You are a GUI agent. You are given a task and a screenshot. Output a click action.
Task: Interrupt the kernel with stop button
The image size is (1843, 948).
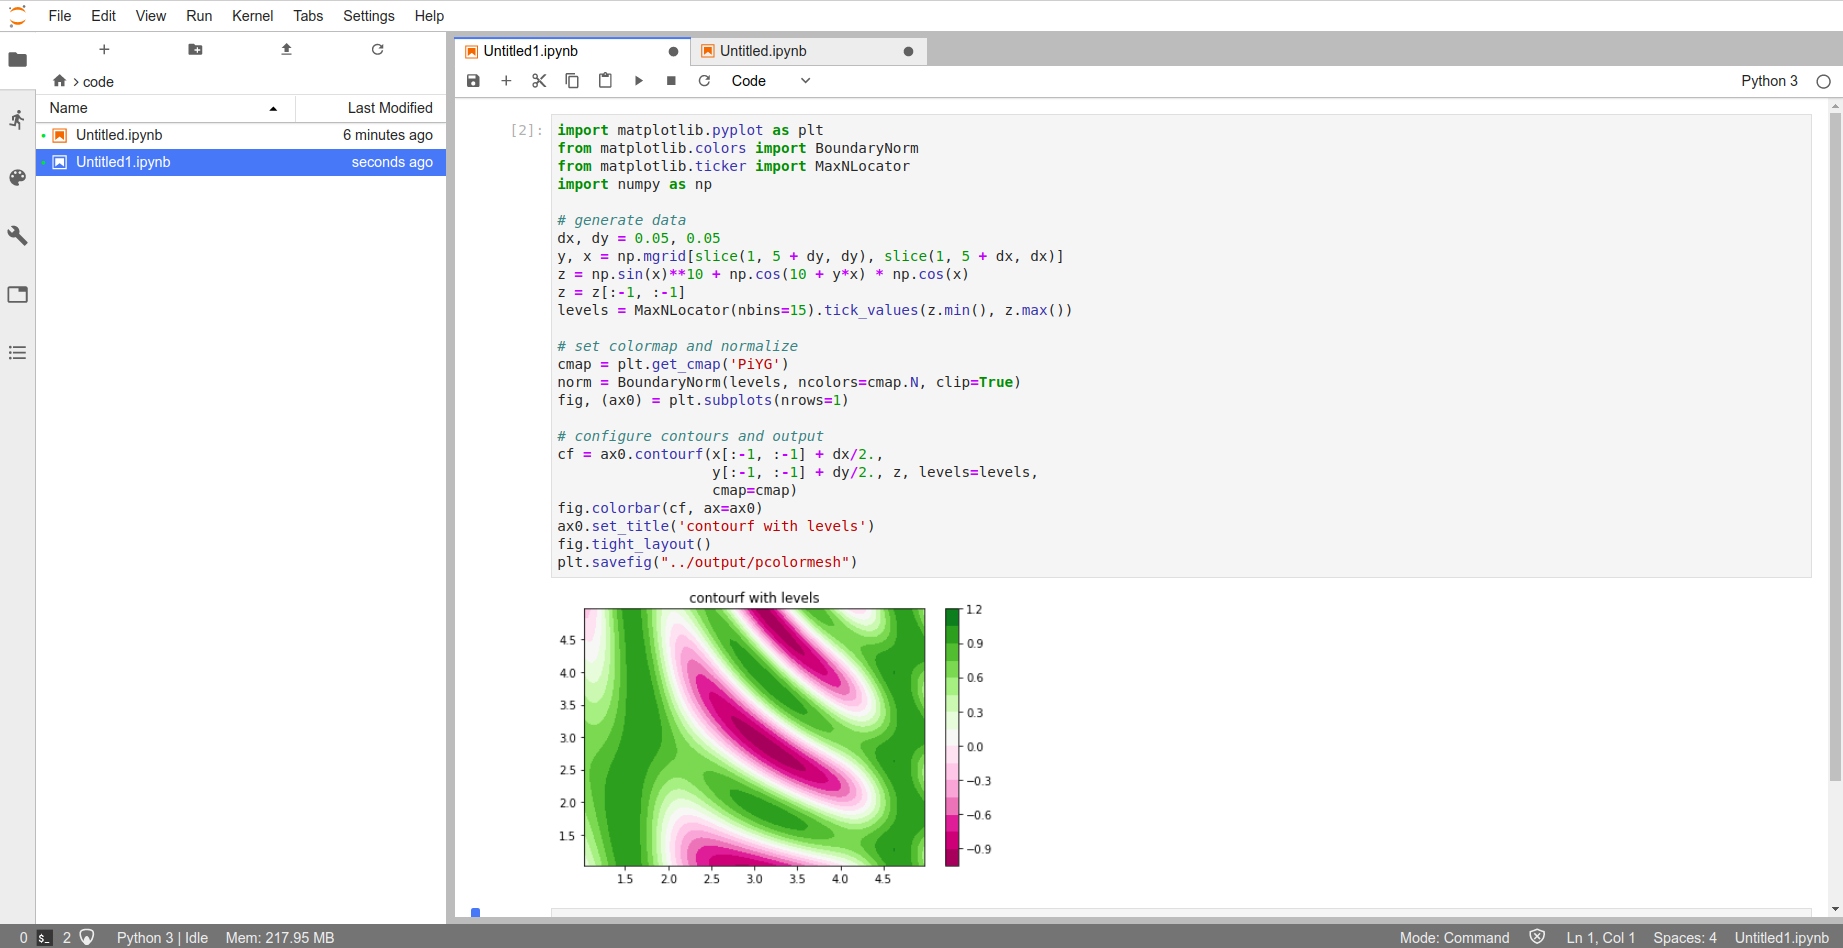click(671, 81)
